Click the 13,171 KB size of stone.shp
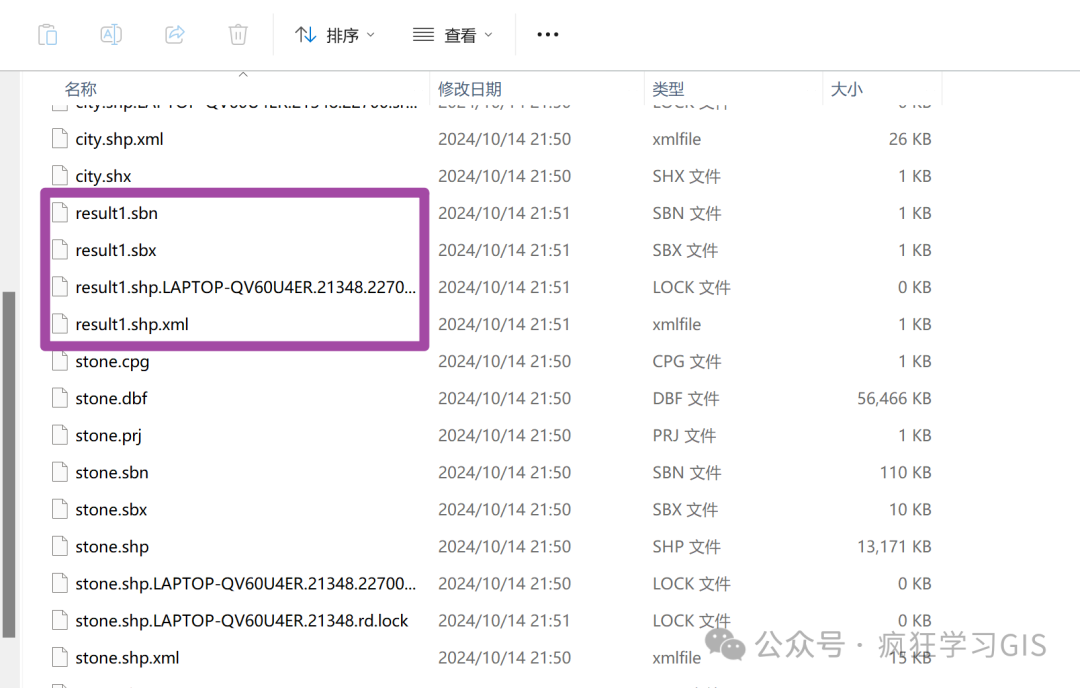The width and height of the screenshot is (1080, 688). click(894, 547)
